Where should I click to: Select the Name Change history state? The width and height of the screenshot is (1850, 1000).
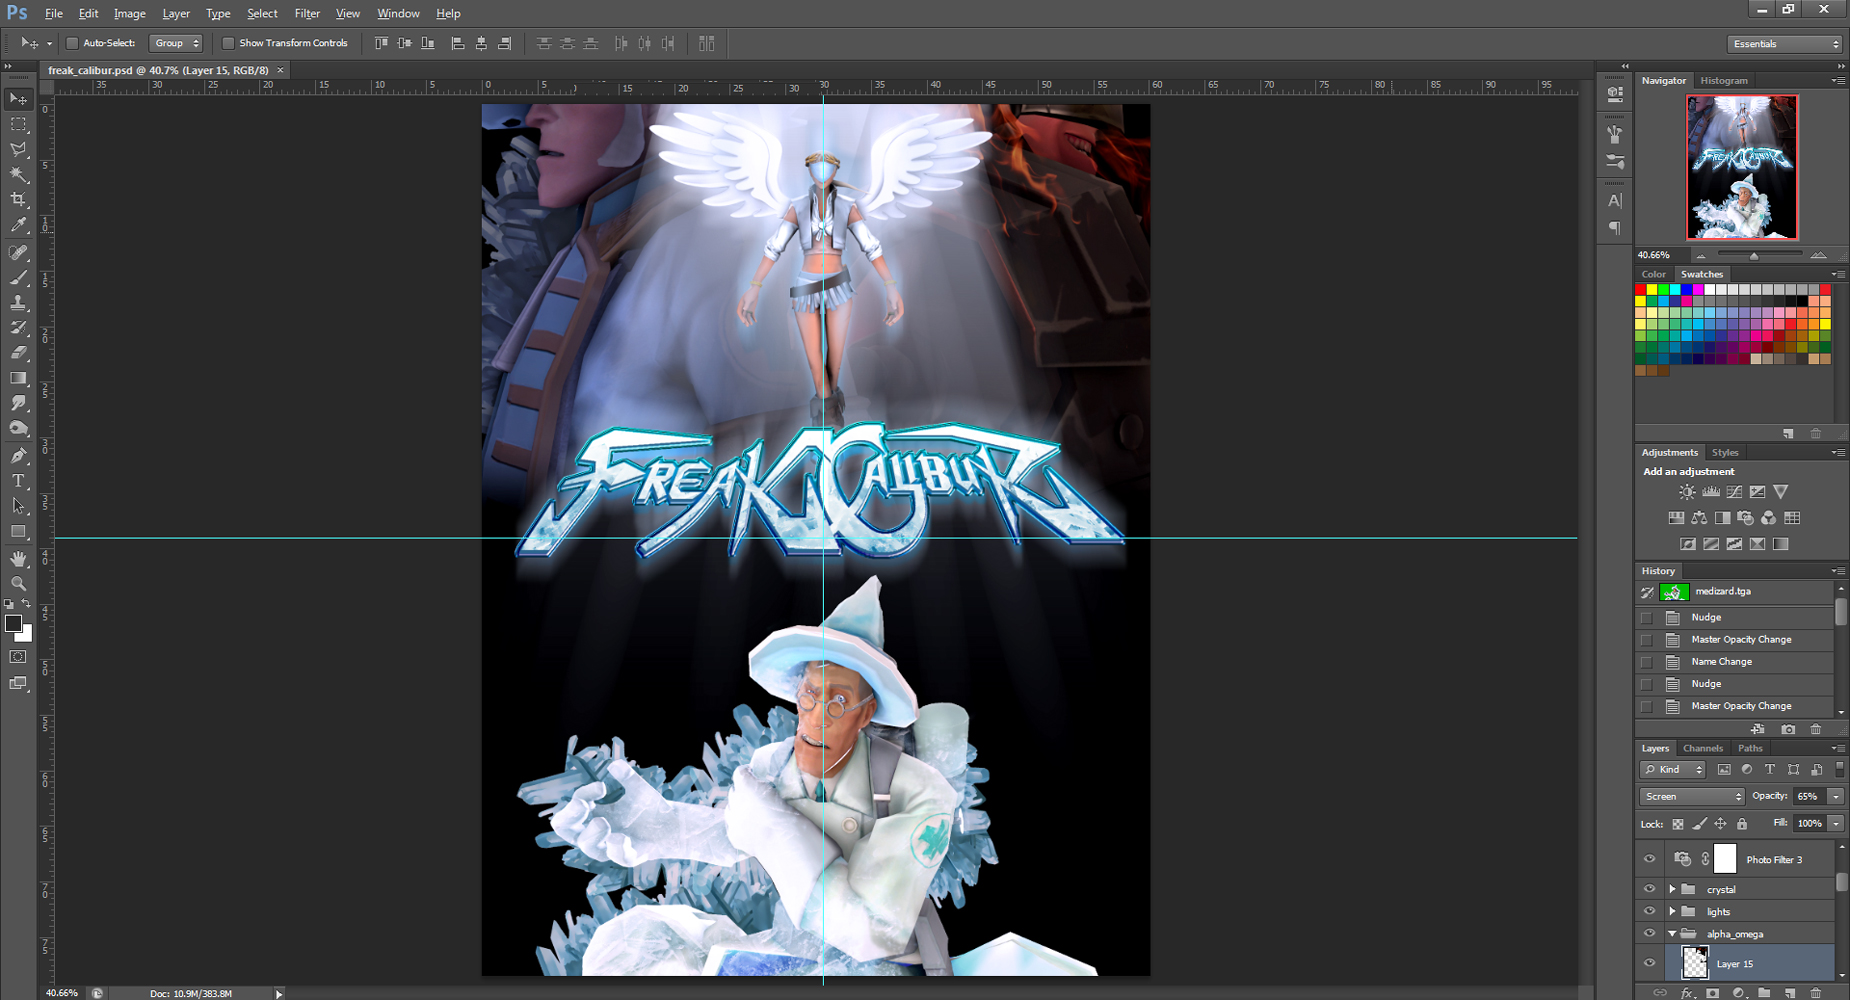point(1735,662)
